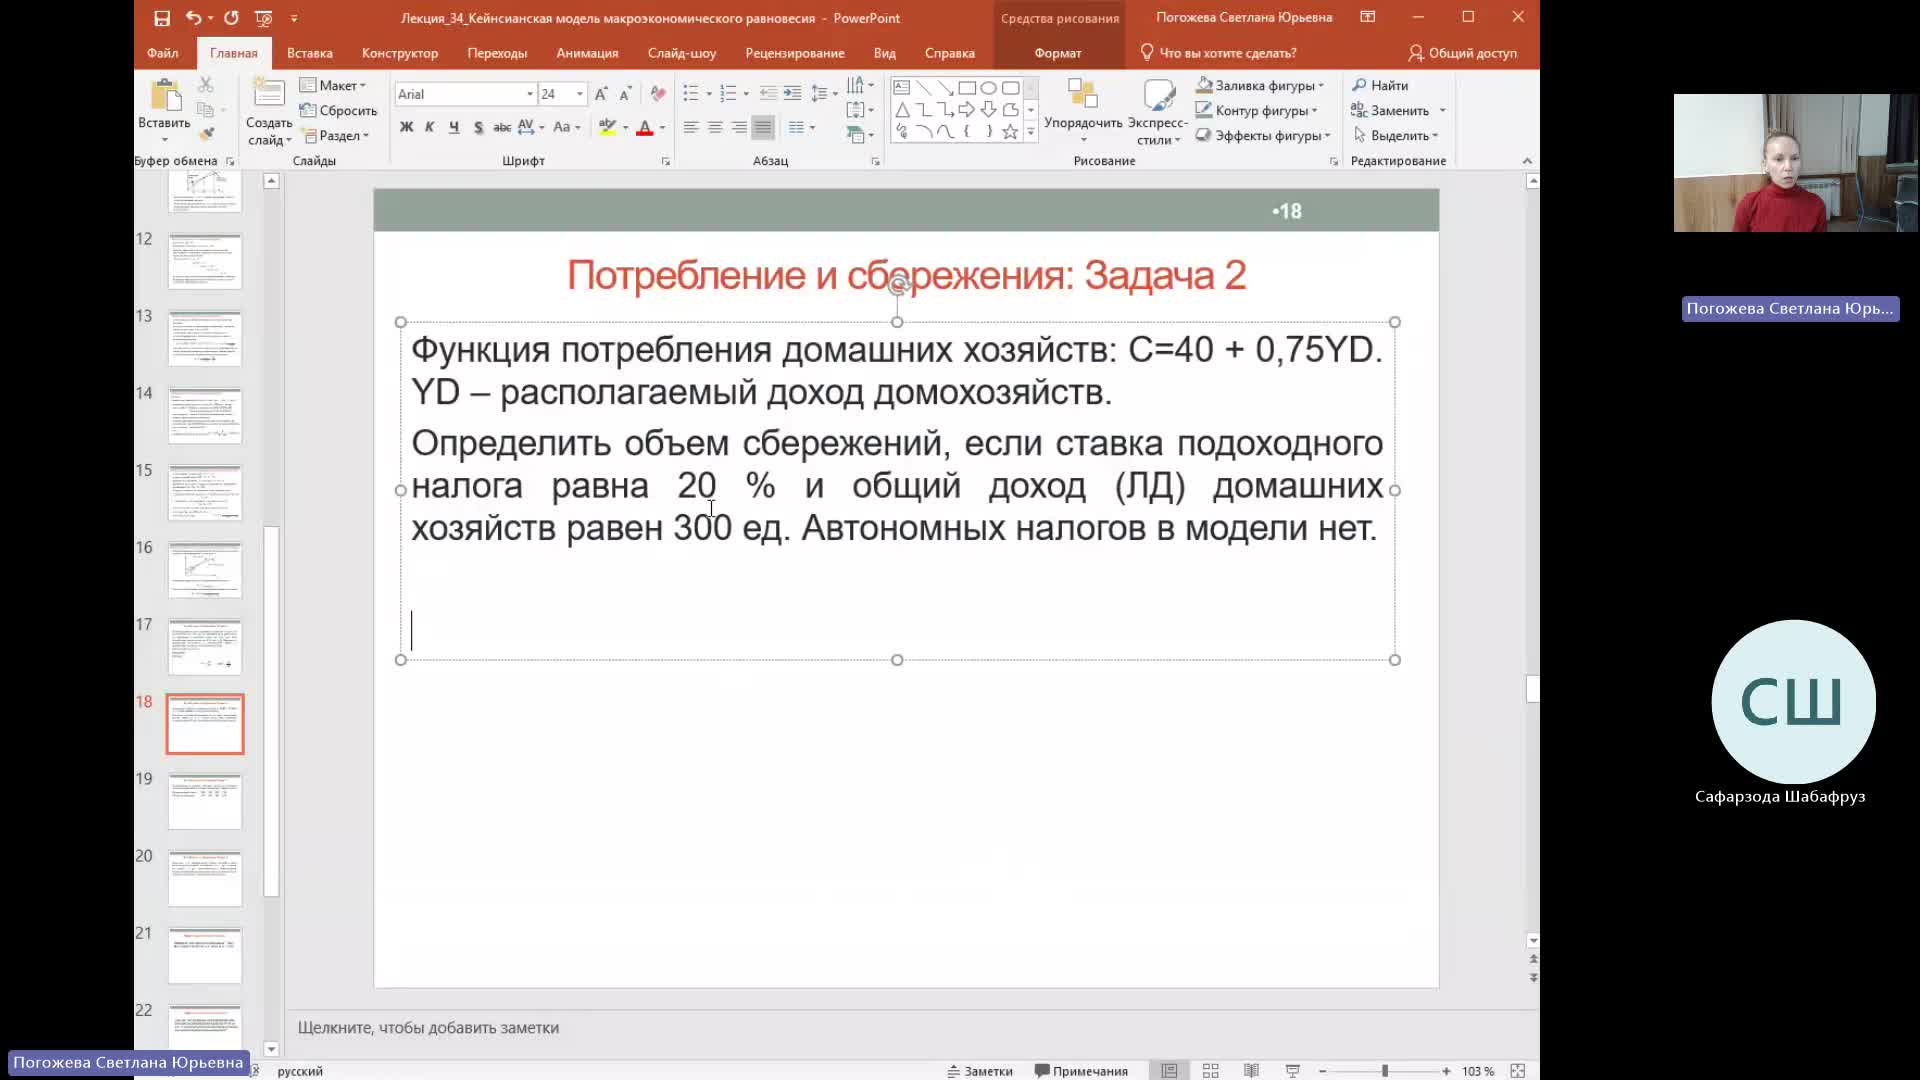Toggle strikethrough (abc) formatting
The height and width of the screenshot is (1080, 1920).
(502, 127)
